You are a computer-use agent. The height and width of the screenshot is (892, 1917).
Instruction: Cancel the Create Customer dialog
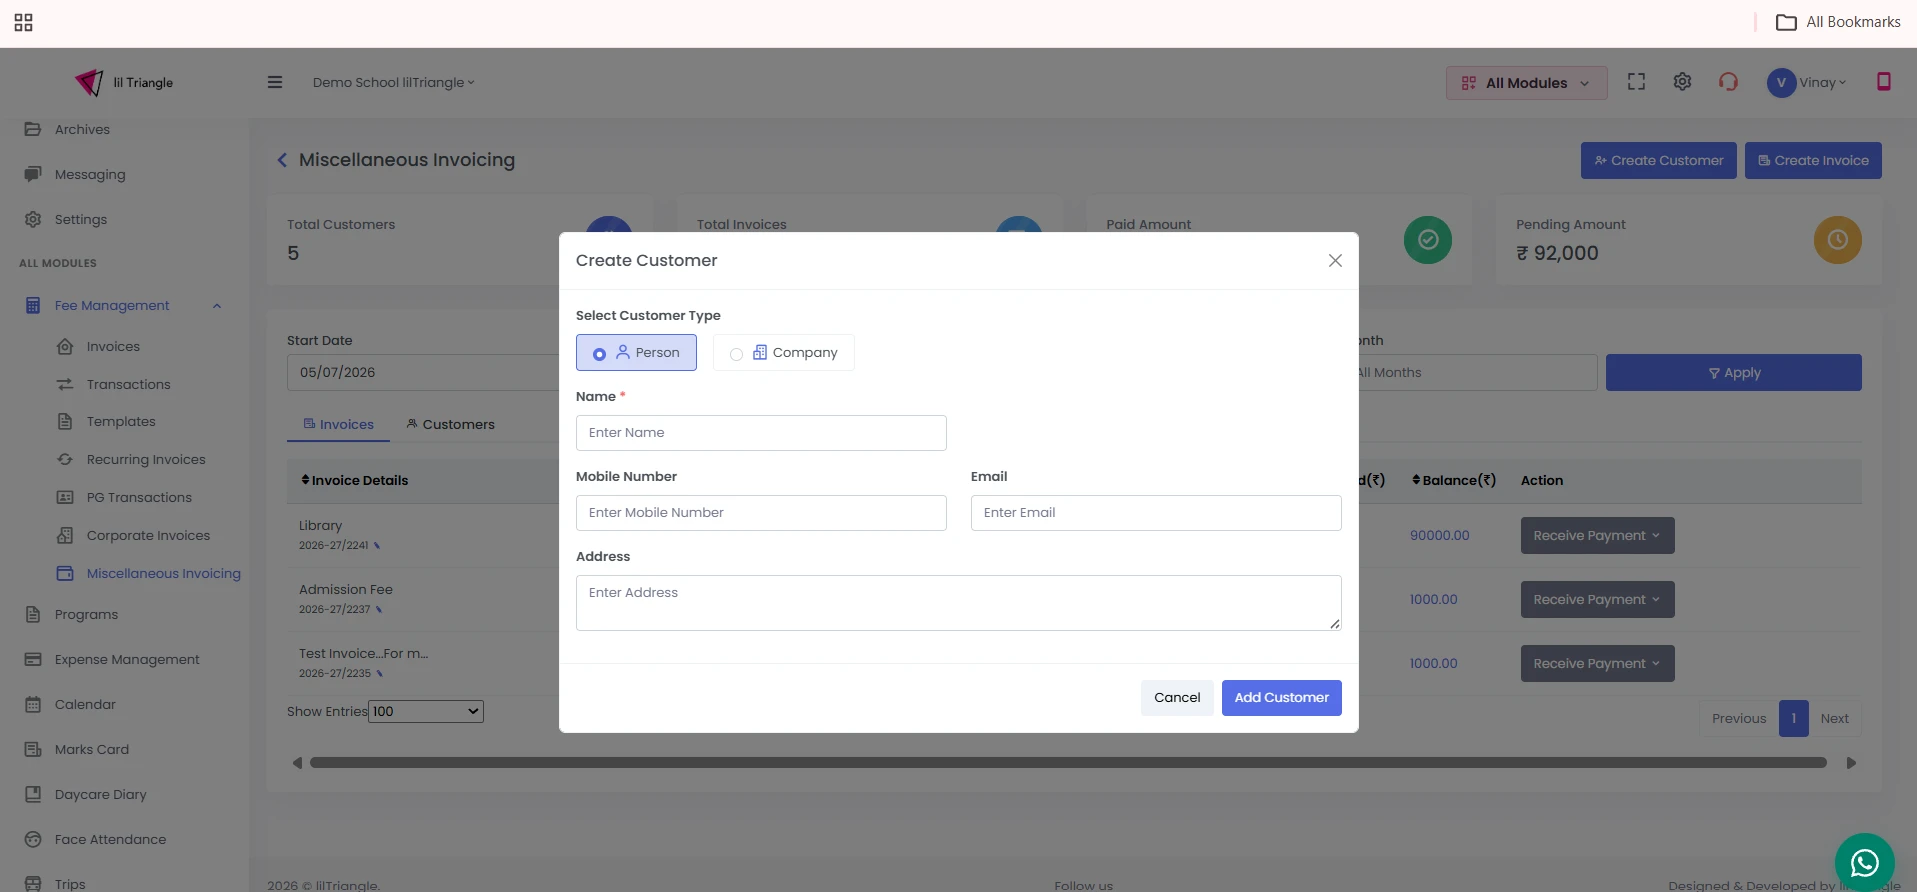pos(1177,697)
